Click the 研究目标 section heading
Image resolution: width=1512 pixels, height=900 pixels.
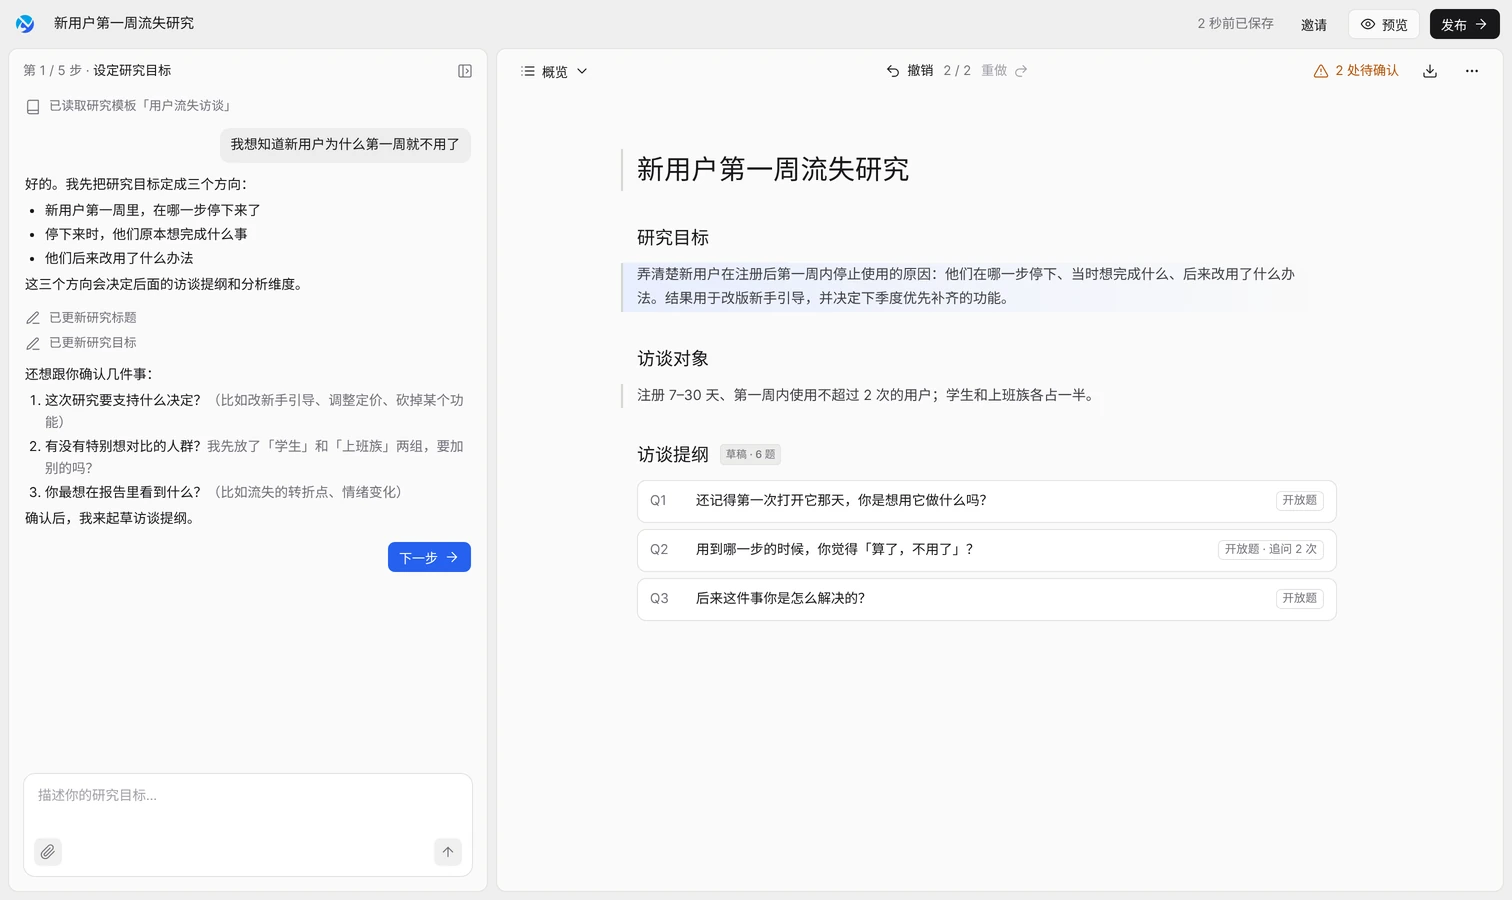pos(673,238)
